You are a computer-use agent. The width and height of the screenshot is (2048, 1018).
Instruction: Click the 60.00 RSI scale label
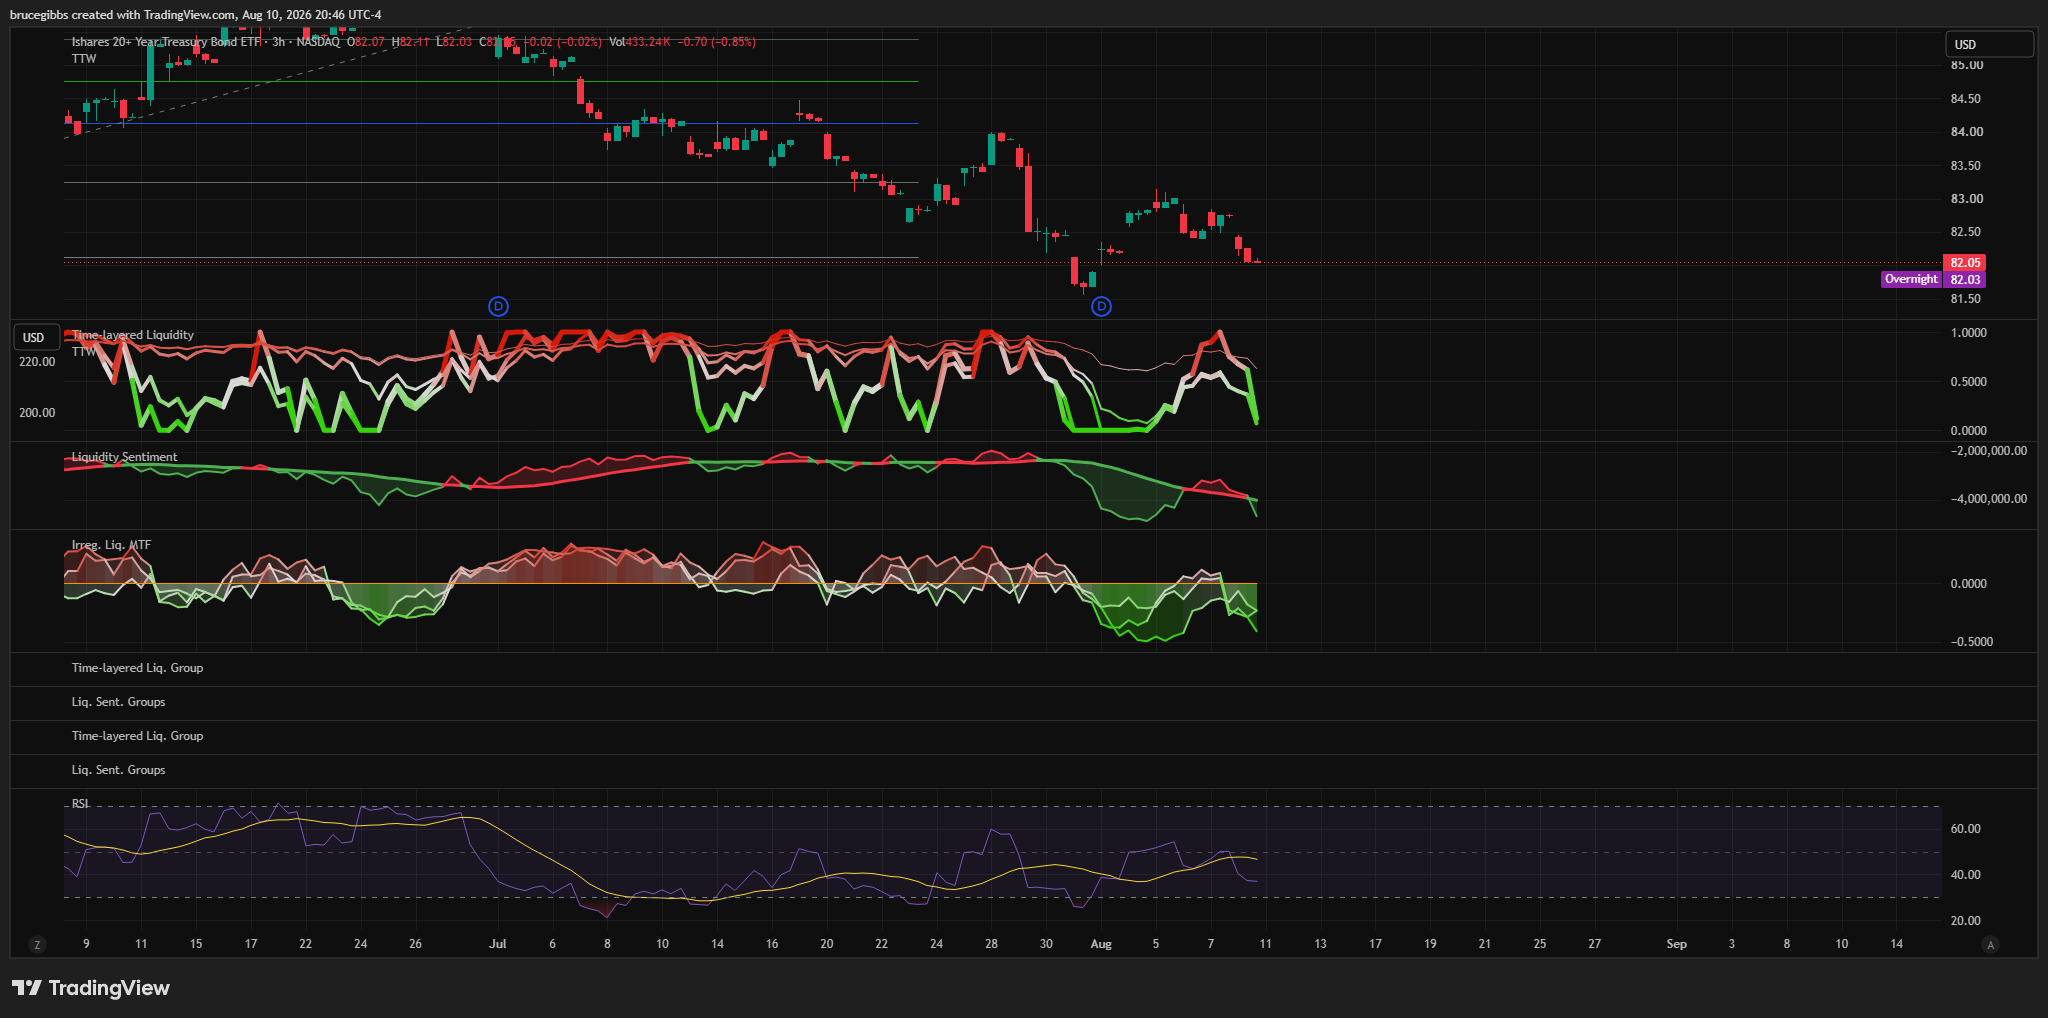point(1966,829)
